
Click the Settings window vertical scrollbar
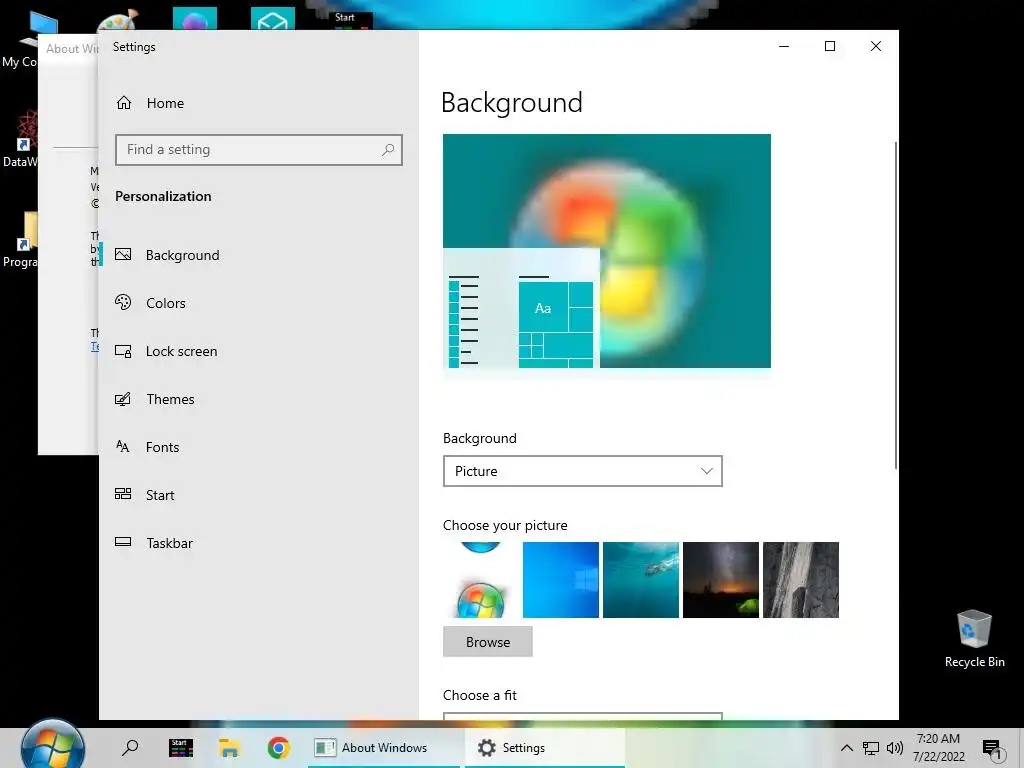click(895, 305)
